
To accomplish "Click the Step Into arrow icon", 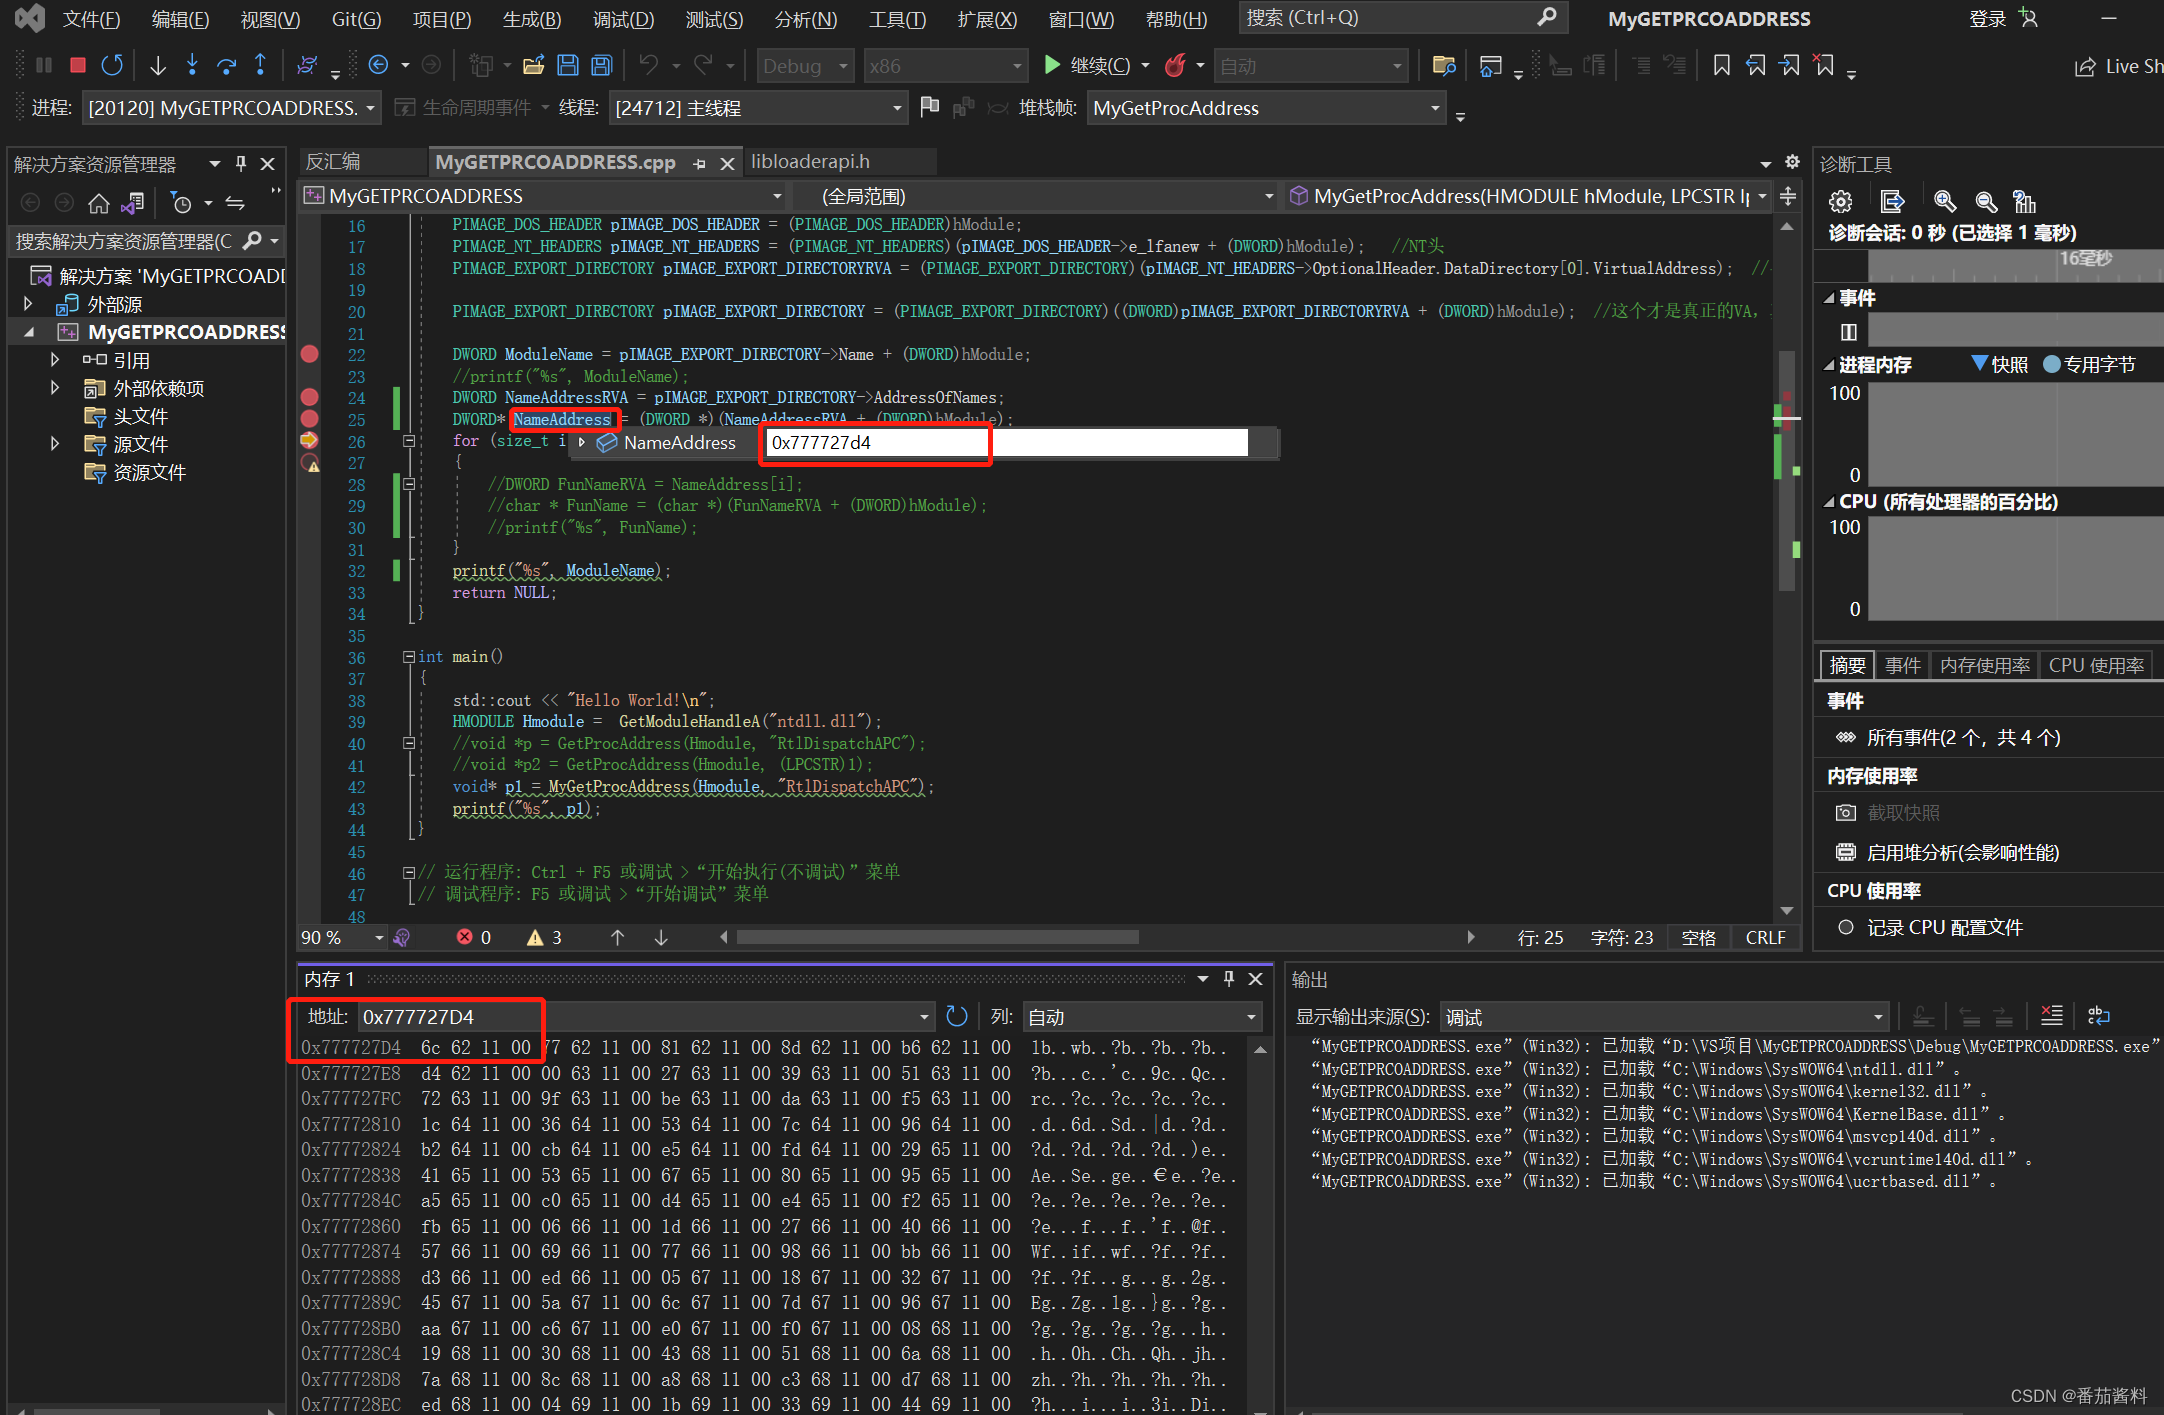I will (192, 66).
